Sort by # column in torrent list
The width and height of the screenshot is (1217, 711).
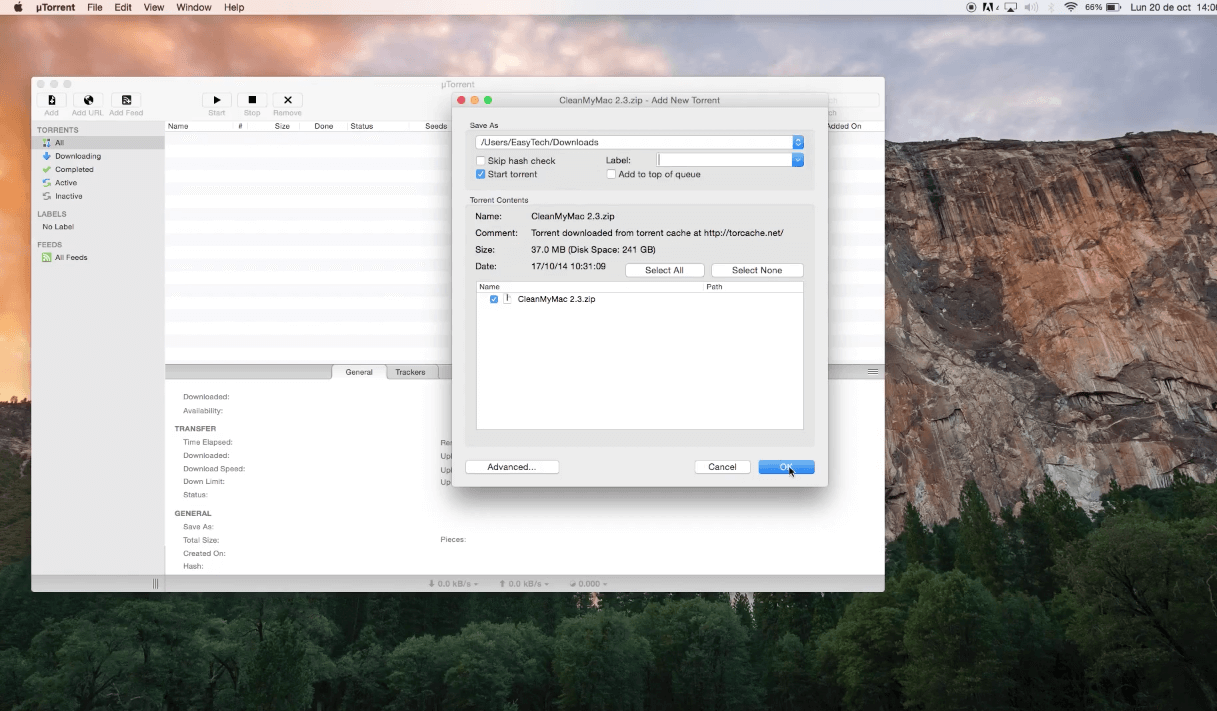(240, 126)
